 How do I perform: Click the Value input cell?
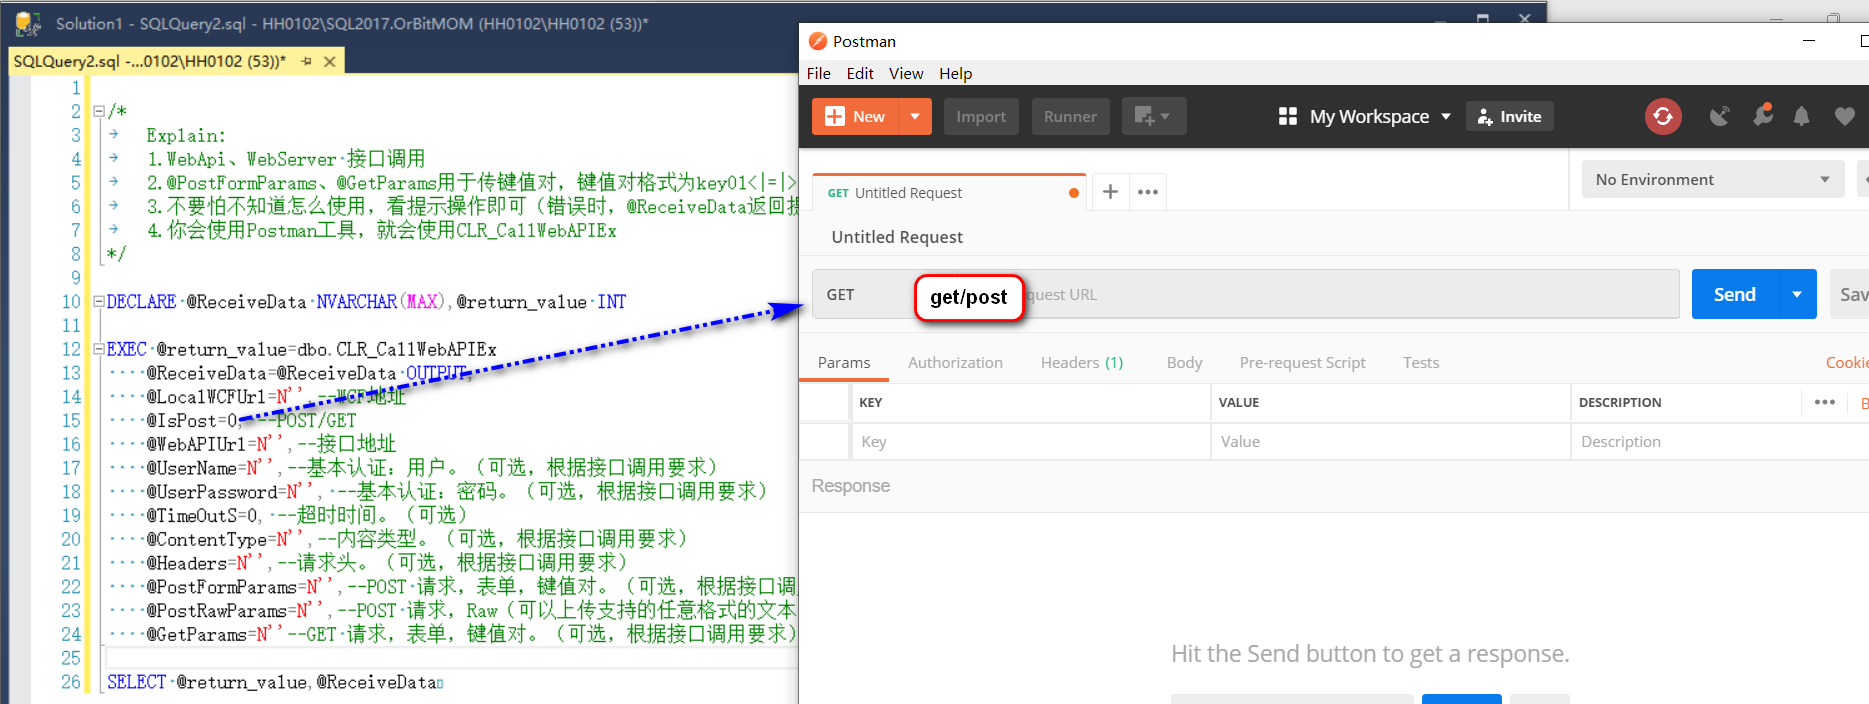coord(1390,441)
